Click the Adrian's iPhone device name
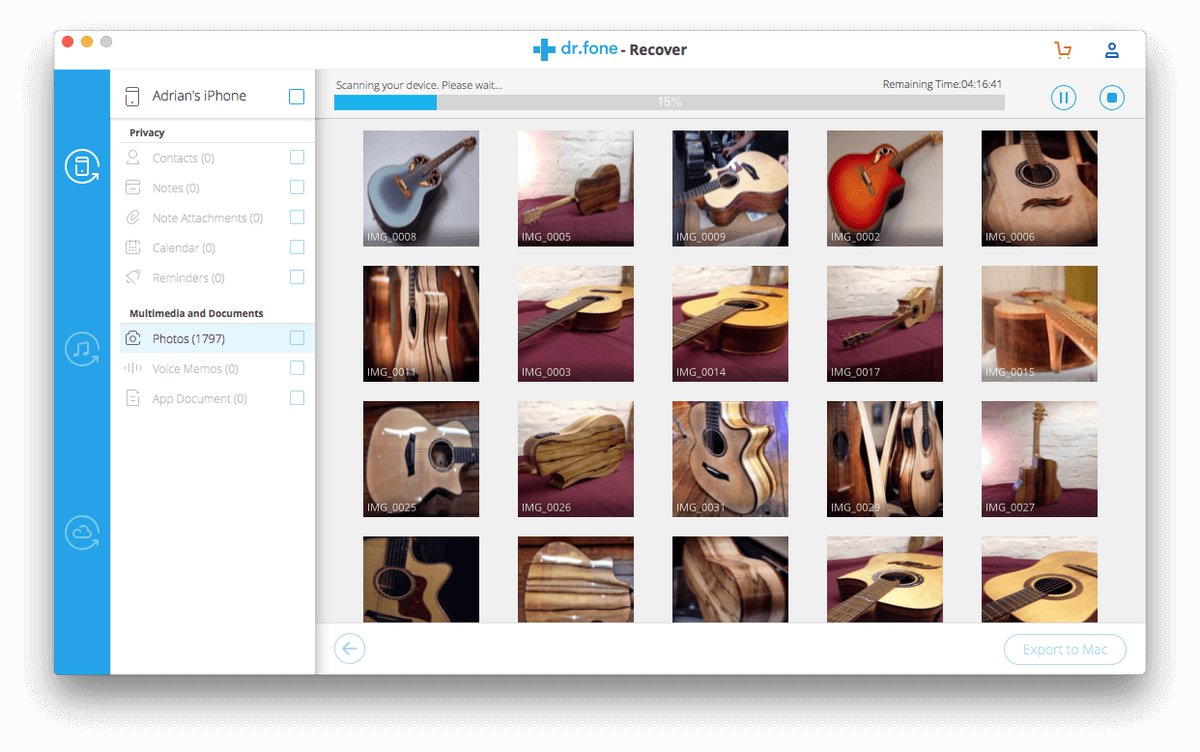 pyautogui.click(x=199, y=96)
